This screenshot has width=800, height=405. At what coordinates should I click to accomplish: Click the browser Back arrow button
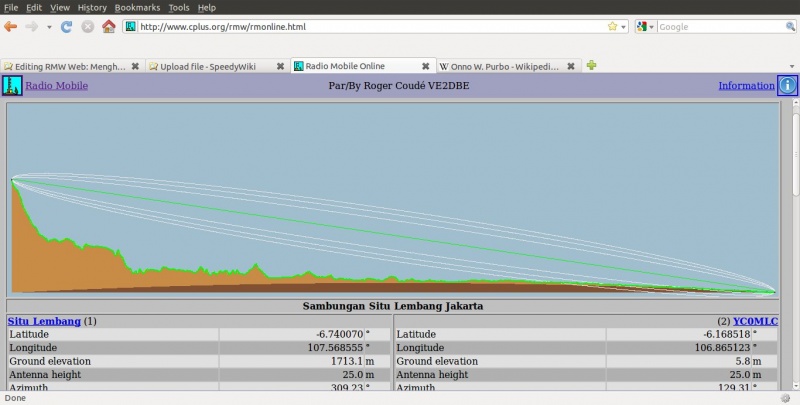11,26
